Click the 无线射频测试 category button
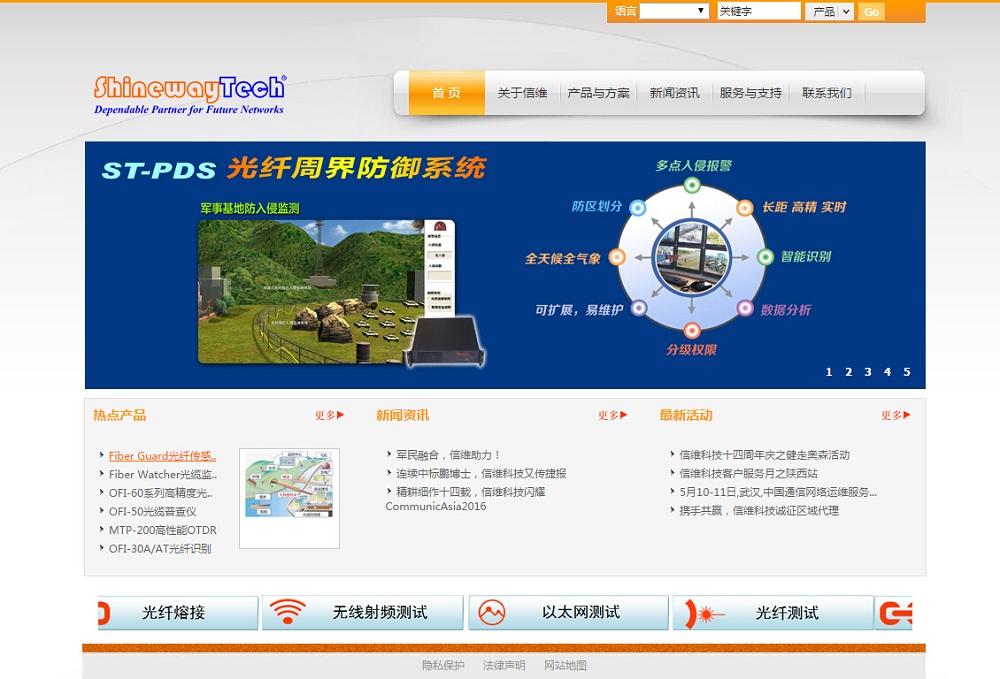 click(x=363, y=613)
